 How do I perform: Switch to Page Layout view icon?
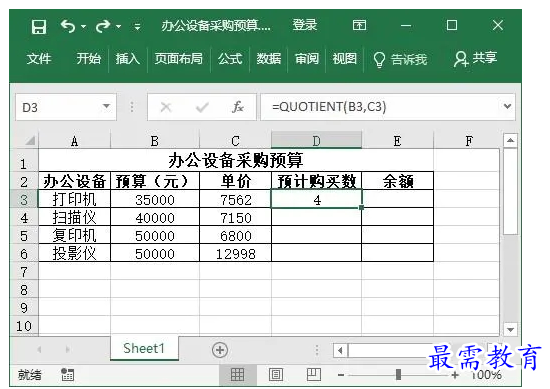276,374
